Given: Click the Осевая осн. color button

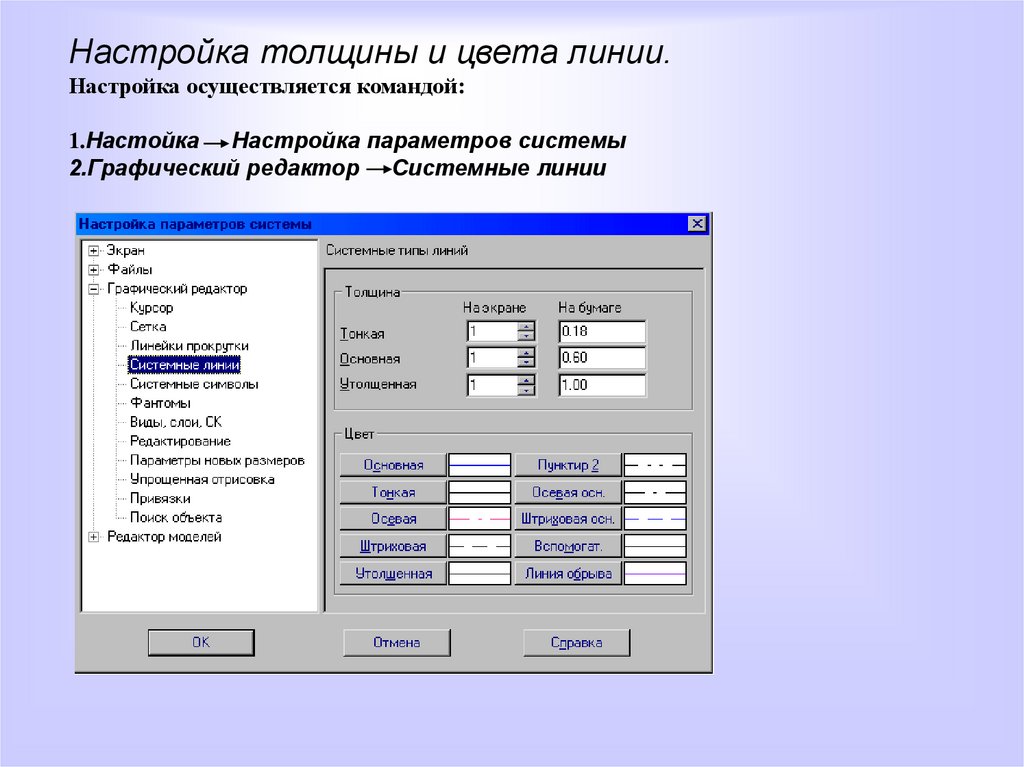Looking at the screenshot, I should 568,492.
